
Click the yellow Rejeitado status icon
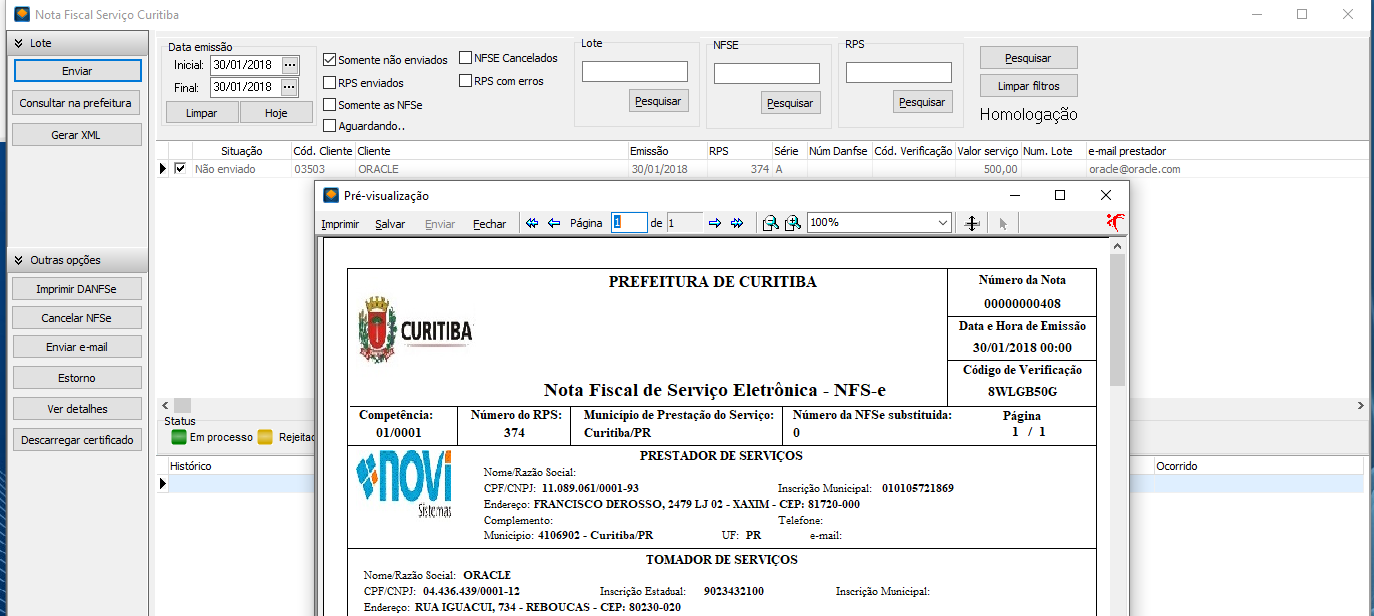tap(265, 437)
